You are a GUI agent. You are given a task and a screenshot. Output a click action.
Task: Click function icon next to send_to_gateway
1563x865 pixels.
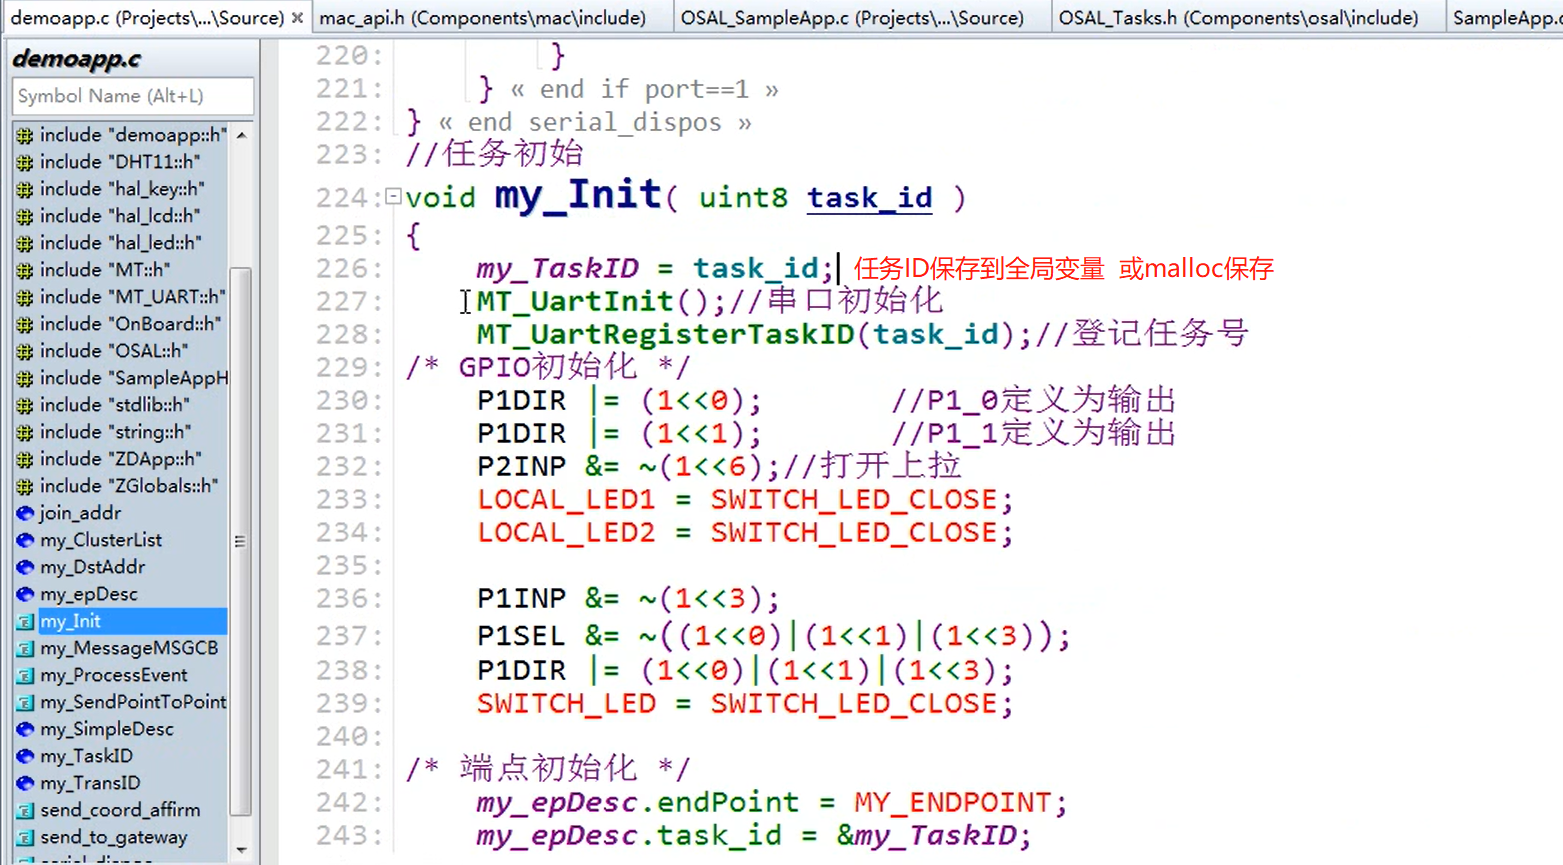25,837
